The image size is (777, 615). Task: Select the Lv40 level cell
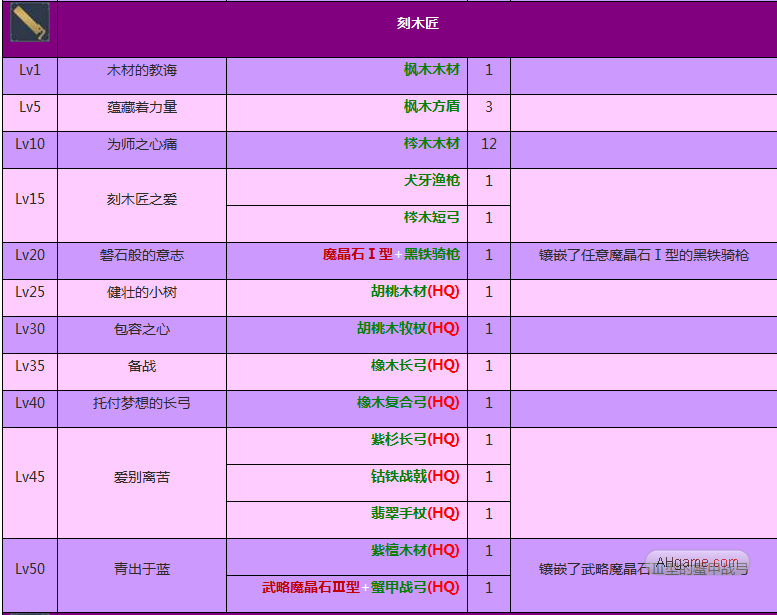point(30,409)
